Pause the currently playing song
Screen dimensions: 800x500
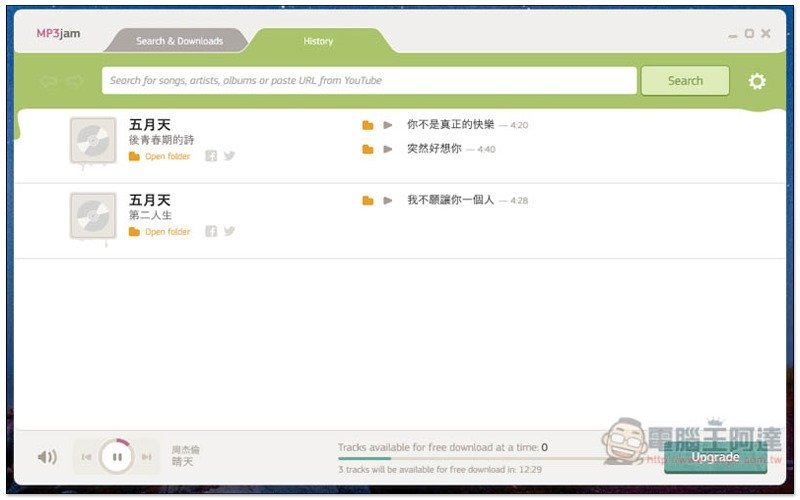[117, 457]
